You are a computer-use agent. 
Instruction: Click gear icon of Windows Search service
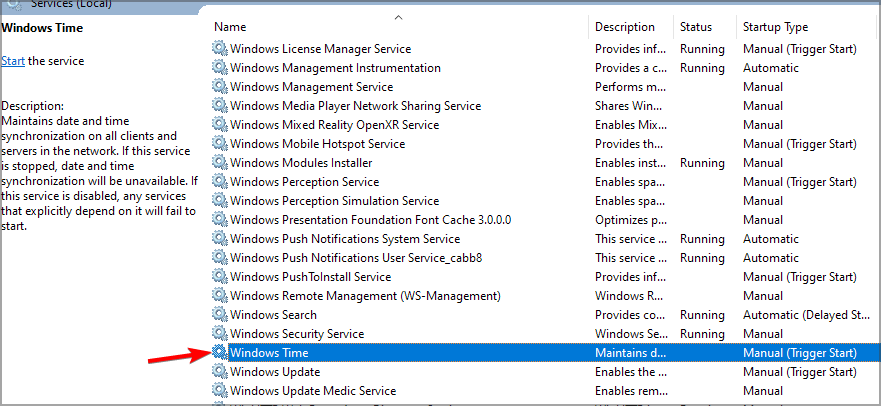[x=219, y=314]
